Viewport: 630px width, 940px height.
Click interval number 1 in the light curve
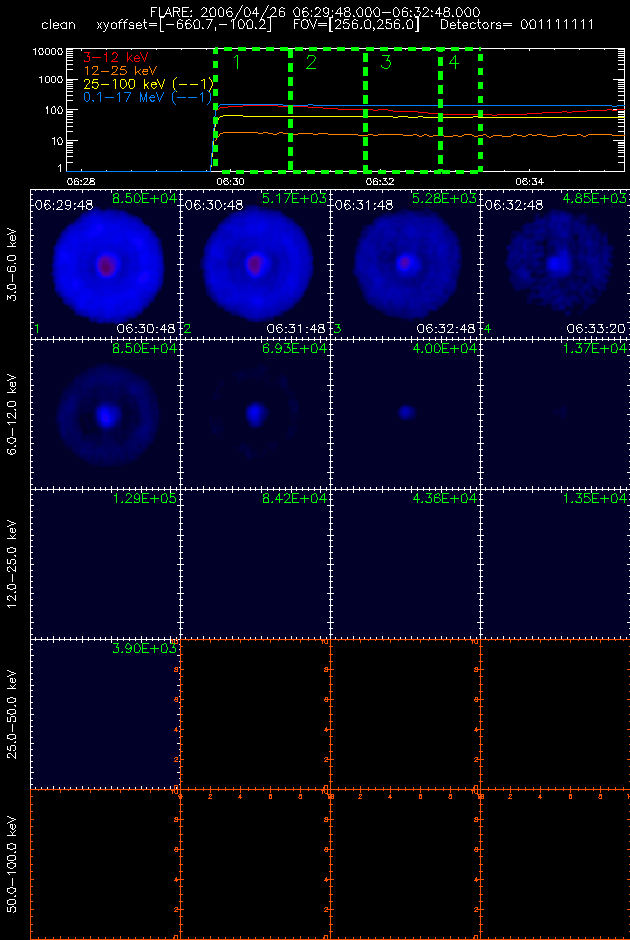click(x=236, y=62)
